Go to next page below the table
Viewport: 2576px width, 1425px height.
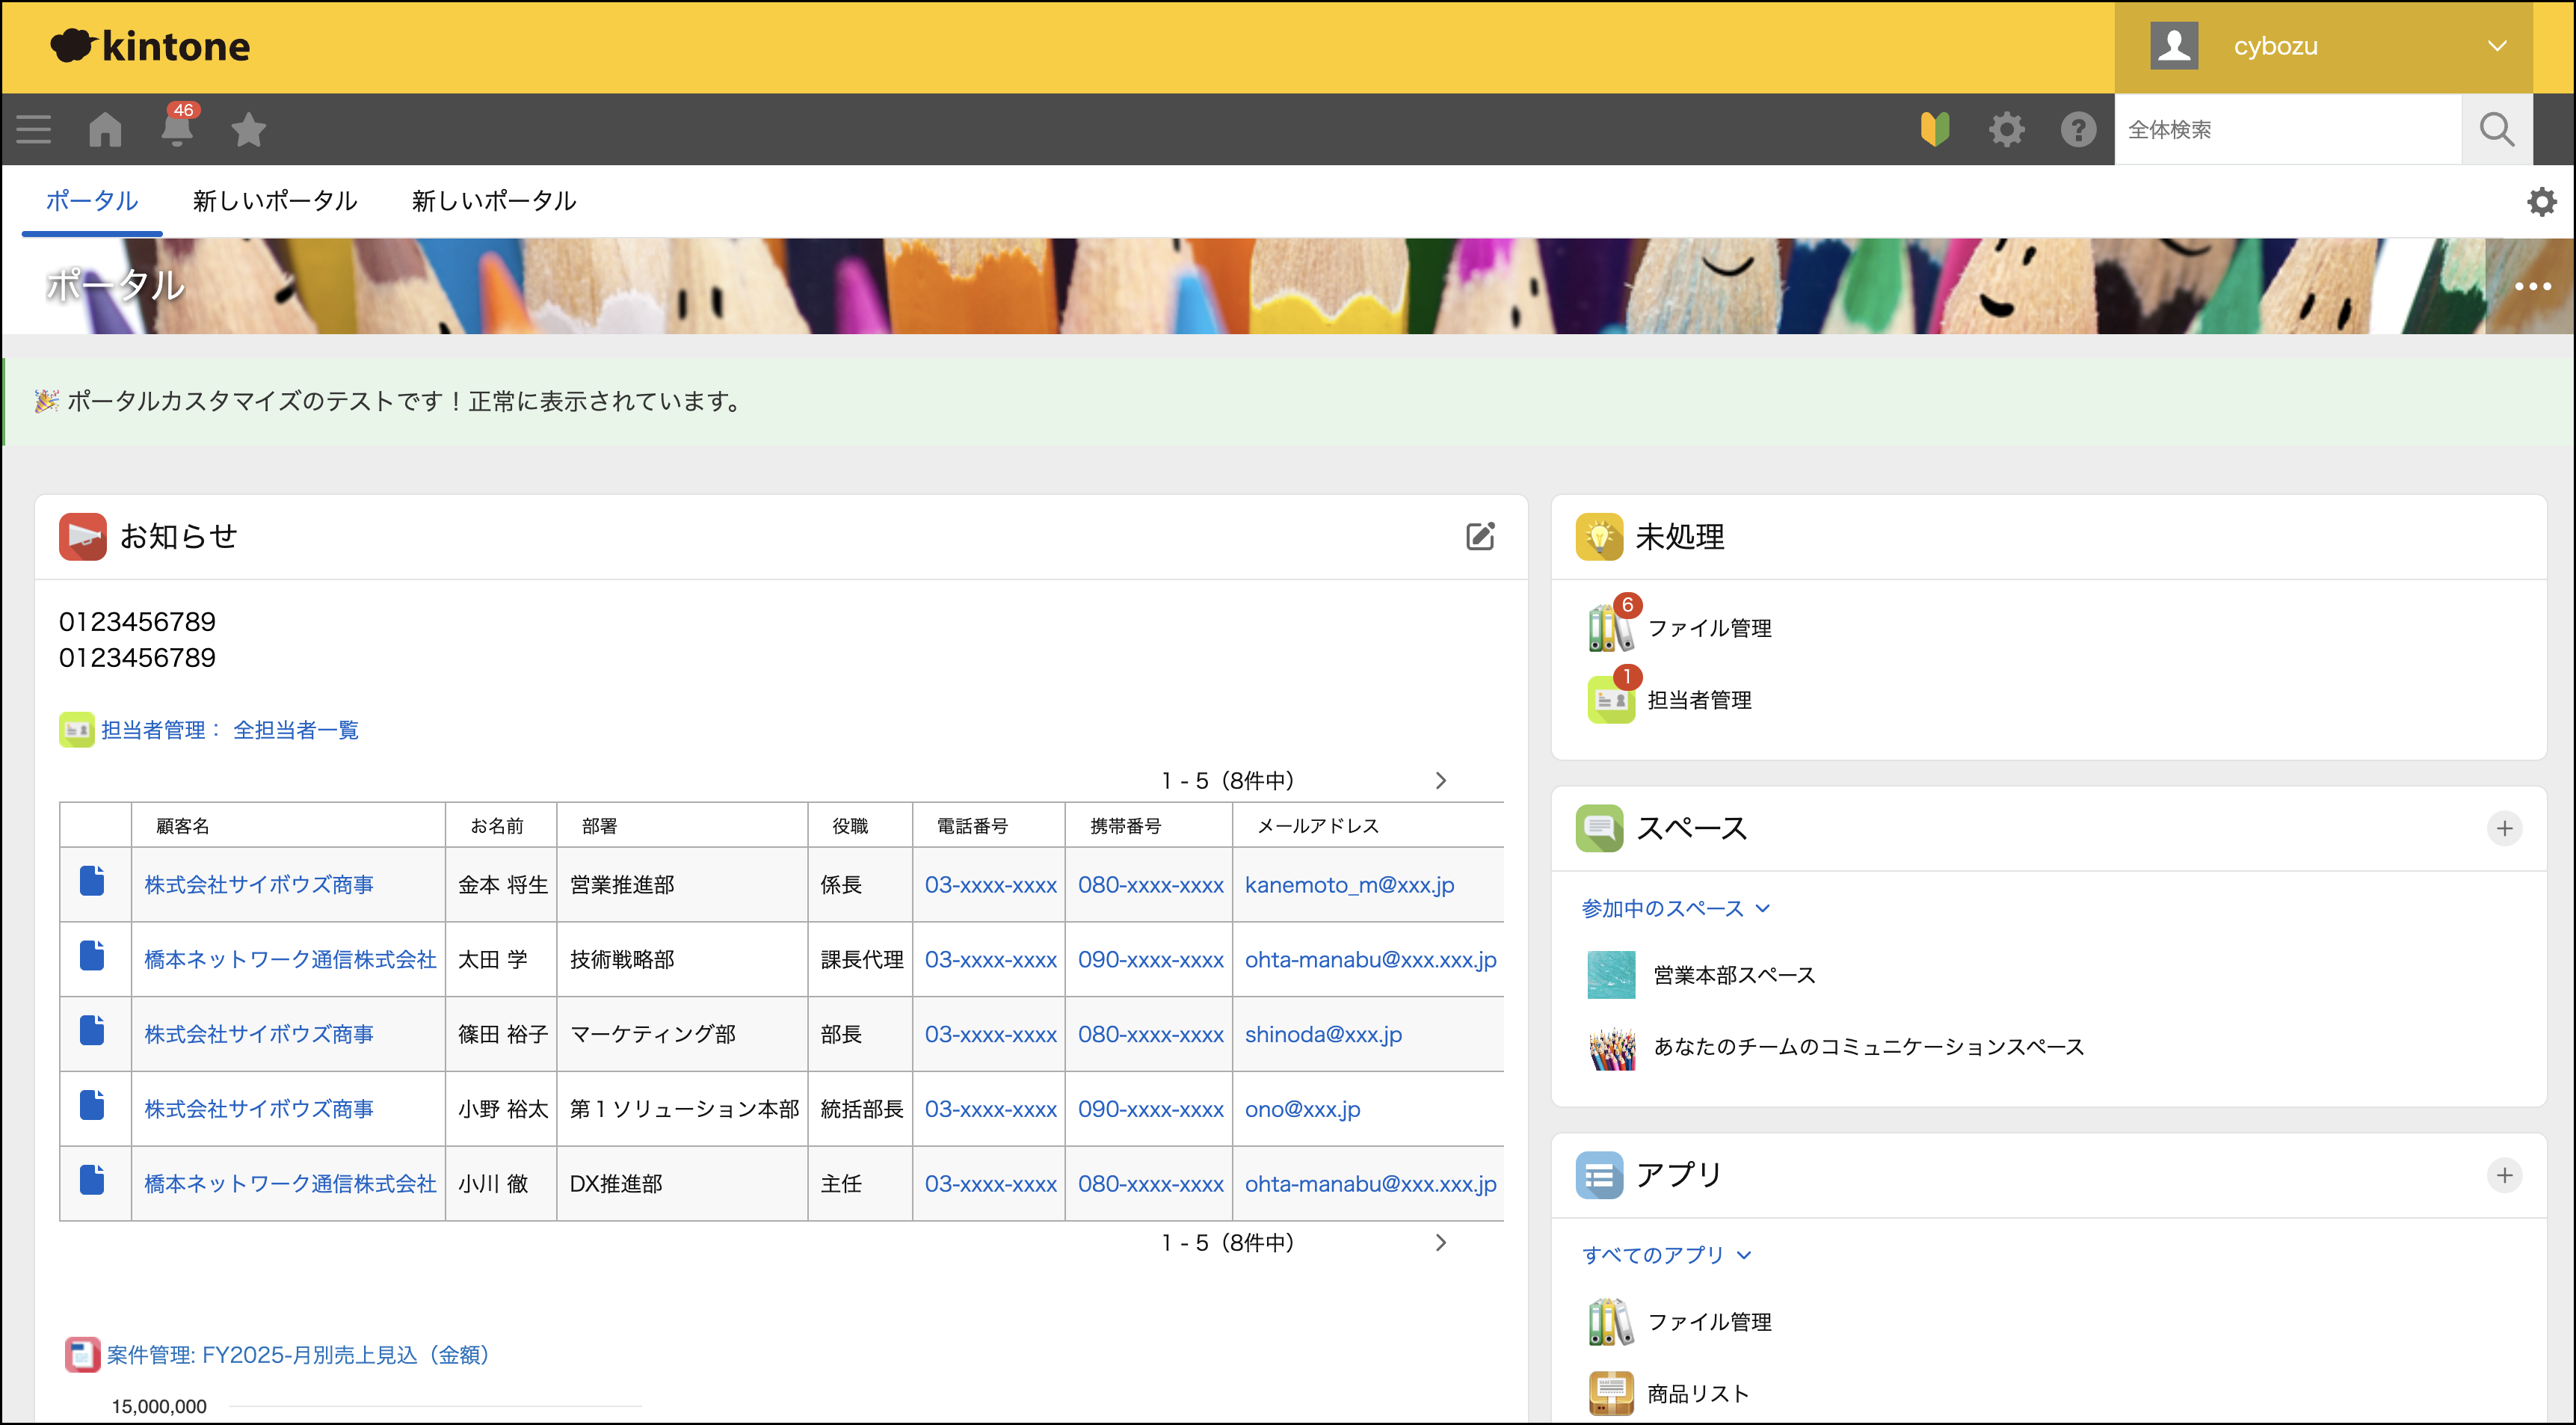[x=1441, y=1243]
